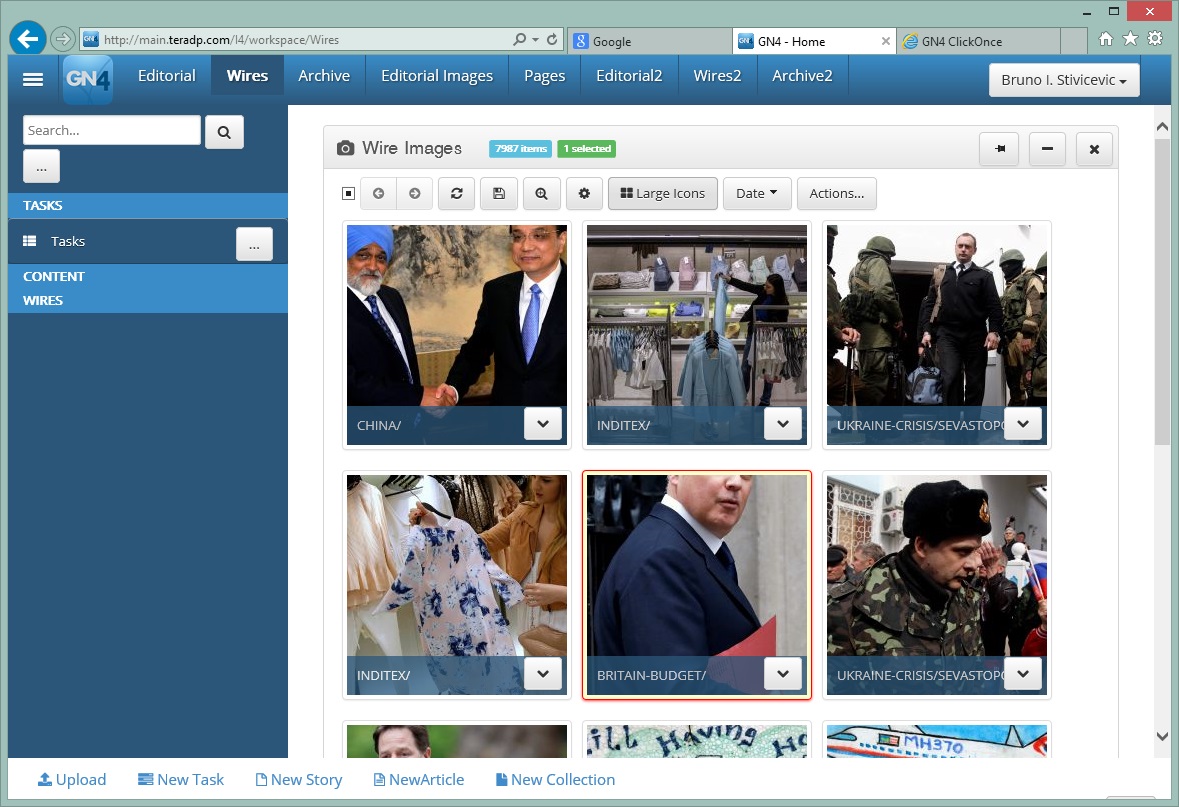Screen dimensions: 1179x807
Task: Expand the BRITAIN-BUDGET/ image dropdown arrow
Action: coord(783,674)
